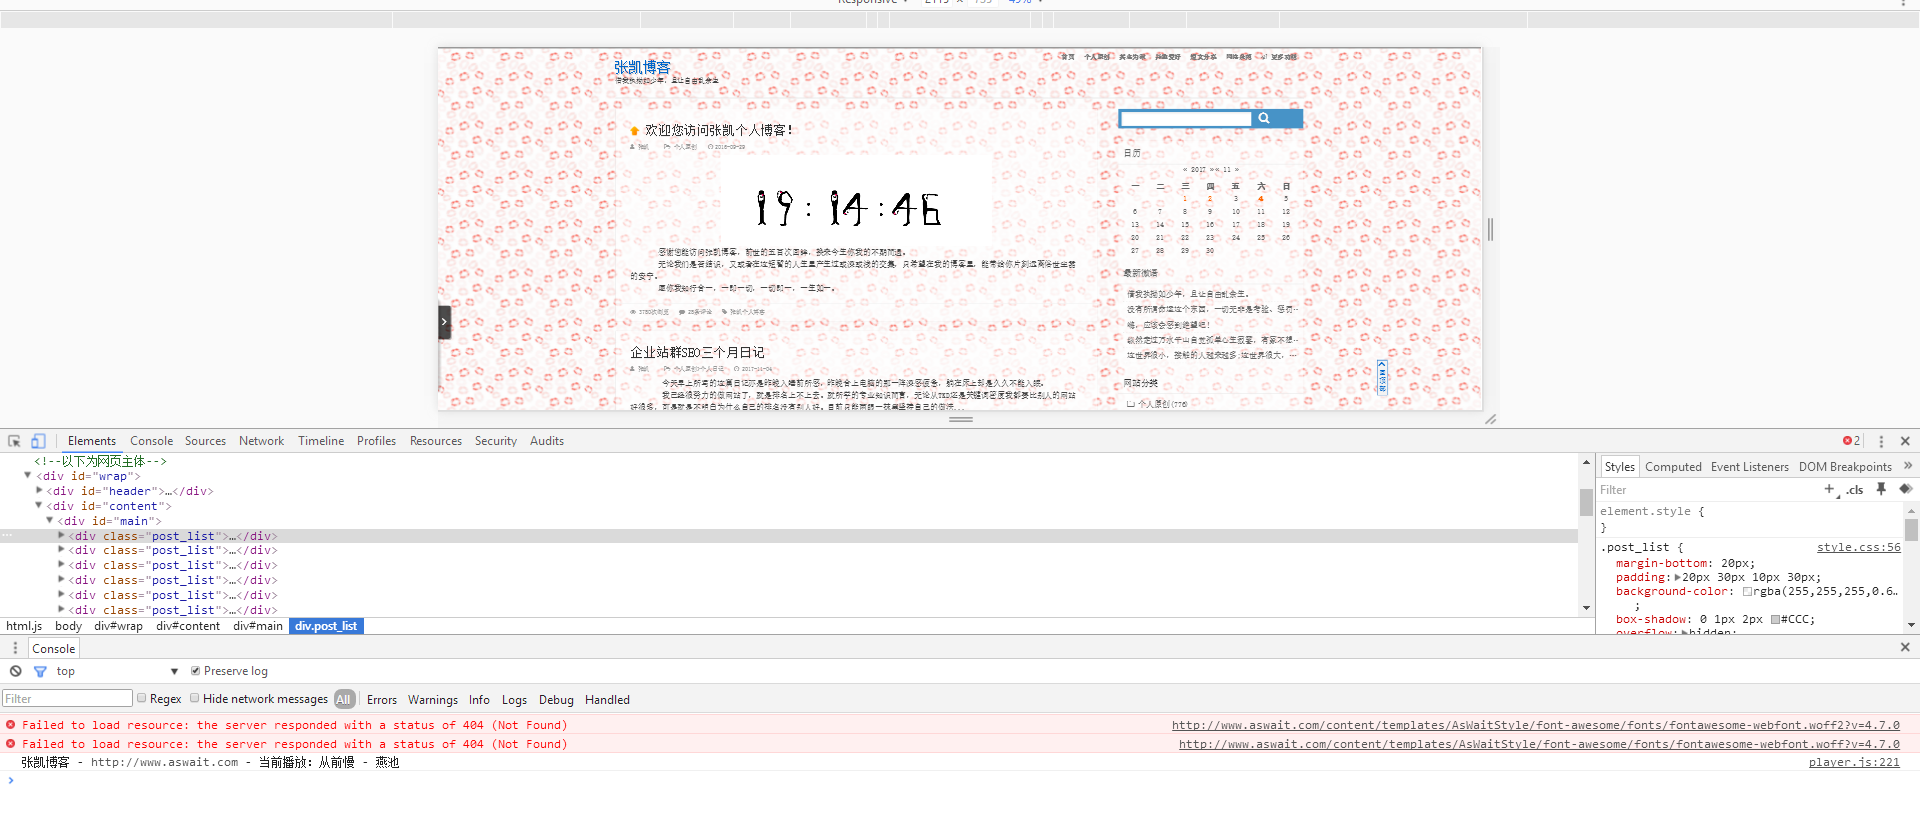Viewport: 1920px width, 818px height.
Task: Click the console Filter input field
Action: coord(67,699)
